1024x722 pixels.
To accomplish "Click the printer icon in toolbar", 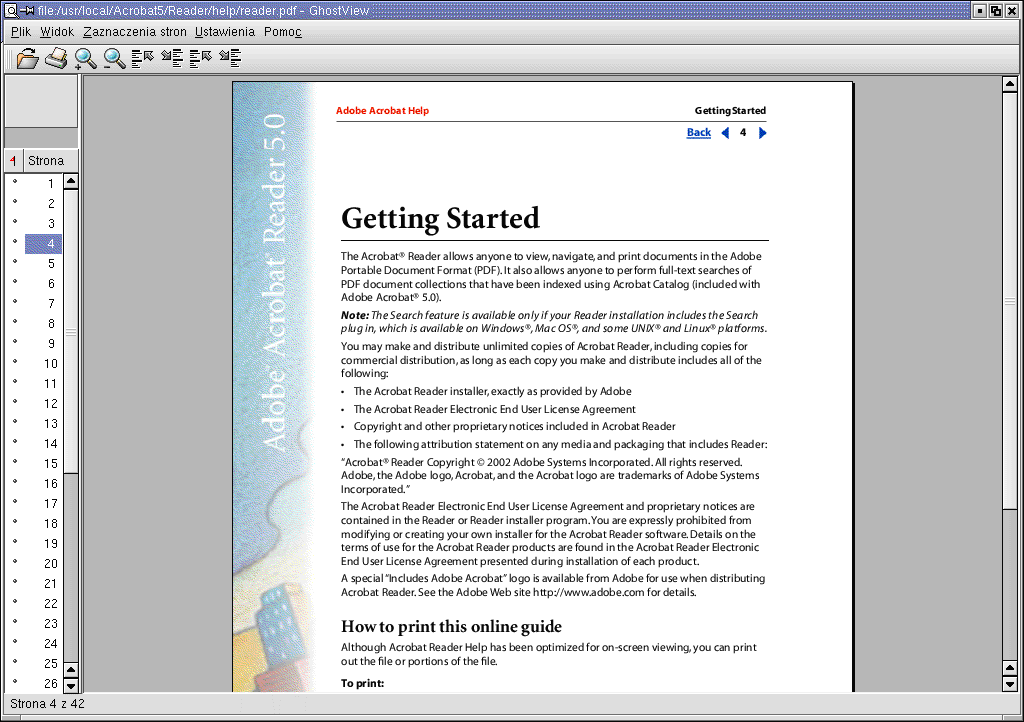I will [56, 59].
